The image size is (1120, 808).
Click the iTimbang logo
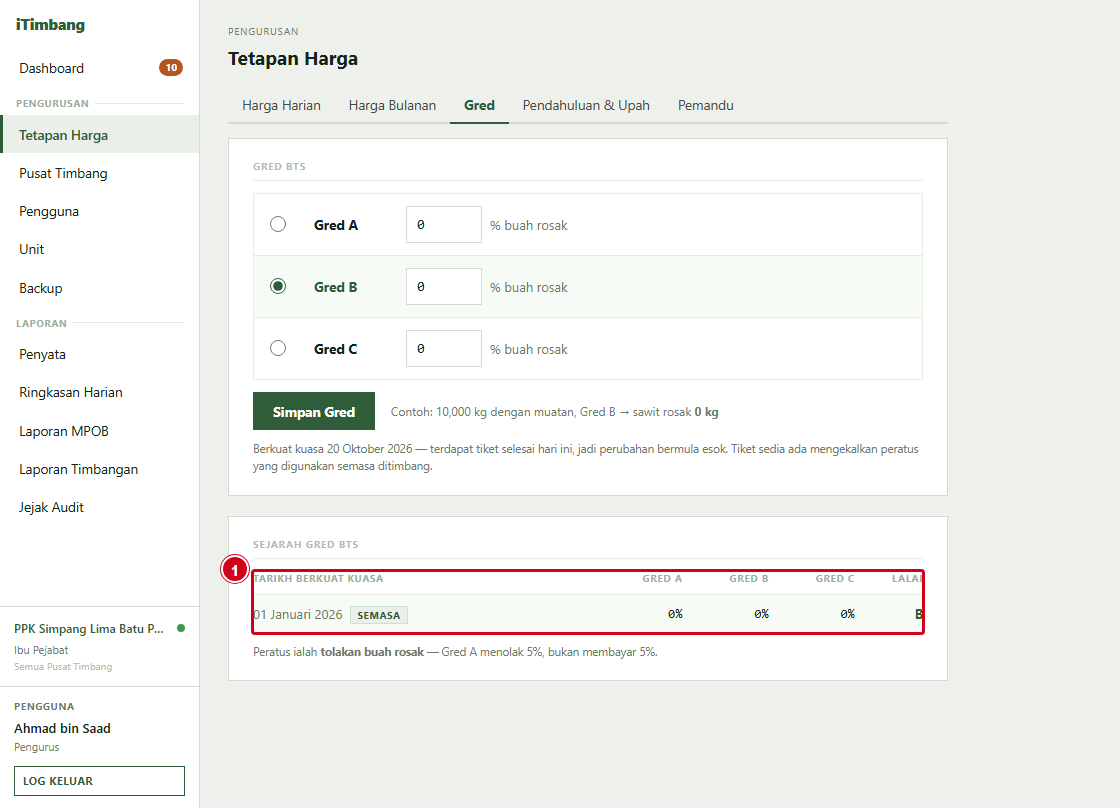(x=50, y=24)
